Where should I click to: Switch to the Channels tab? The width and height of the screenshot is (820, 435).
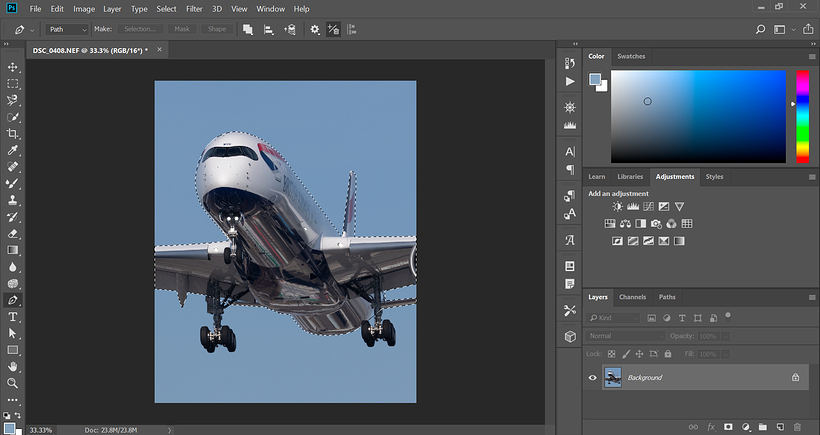(x=632, y=297)
